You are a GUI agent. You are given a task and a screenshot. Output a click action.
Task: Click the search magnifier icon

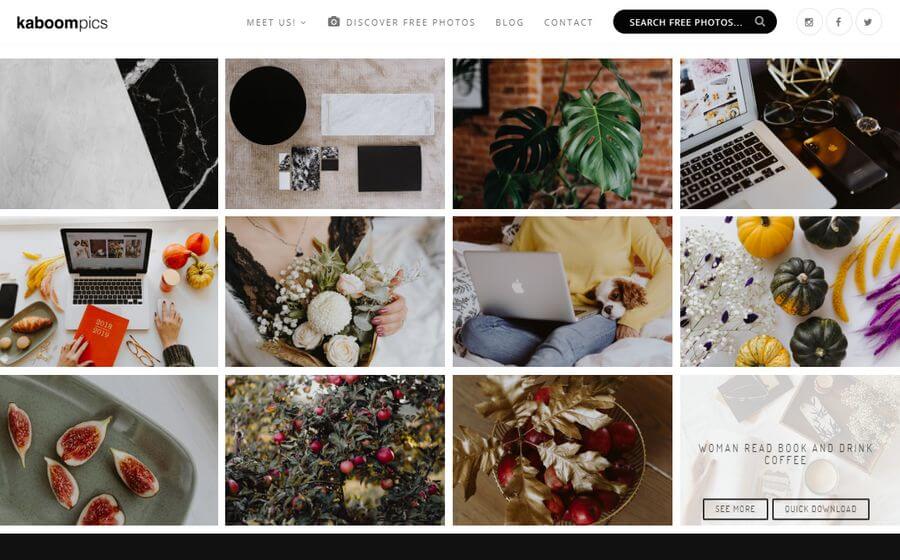click(760, 22)
